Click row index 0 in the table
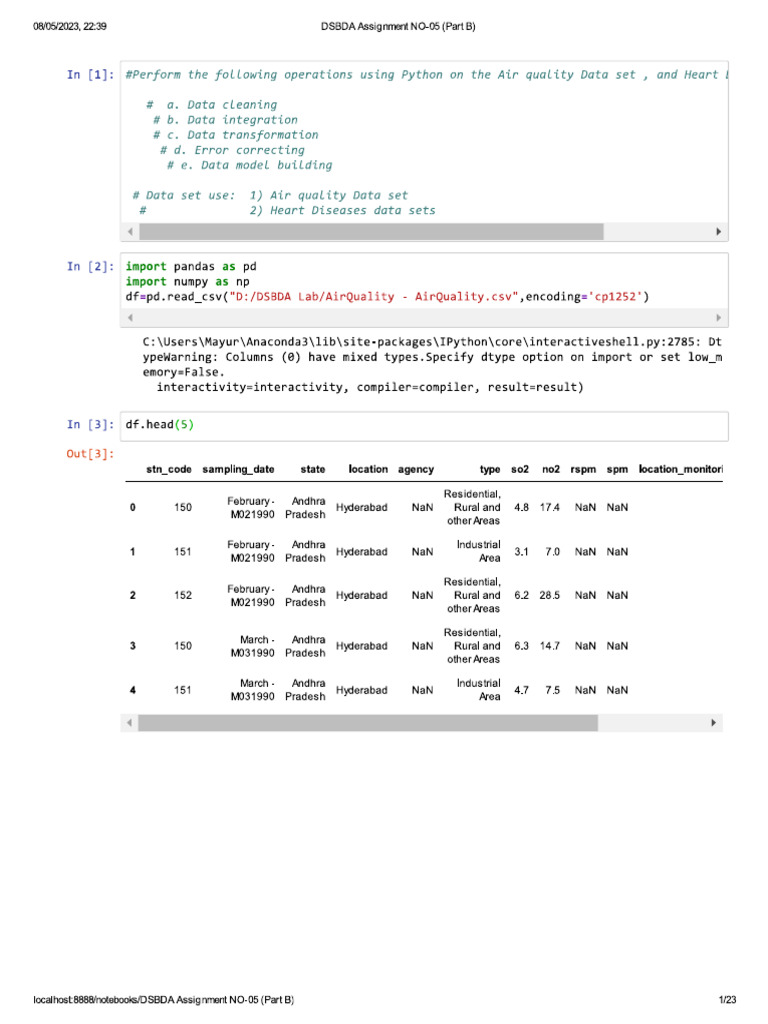The height and width of the screenshot is (1024, 768). pos(133,507)
